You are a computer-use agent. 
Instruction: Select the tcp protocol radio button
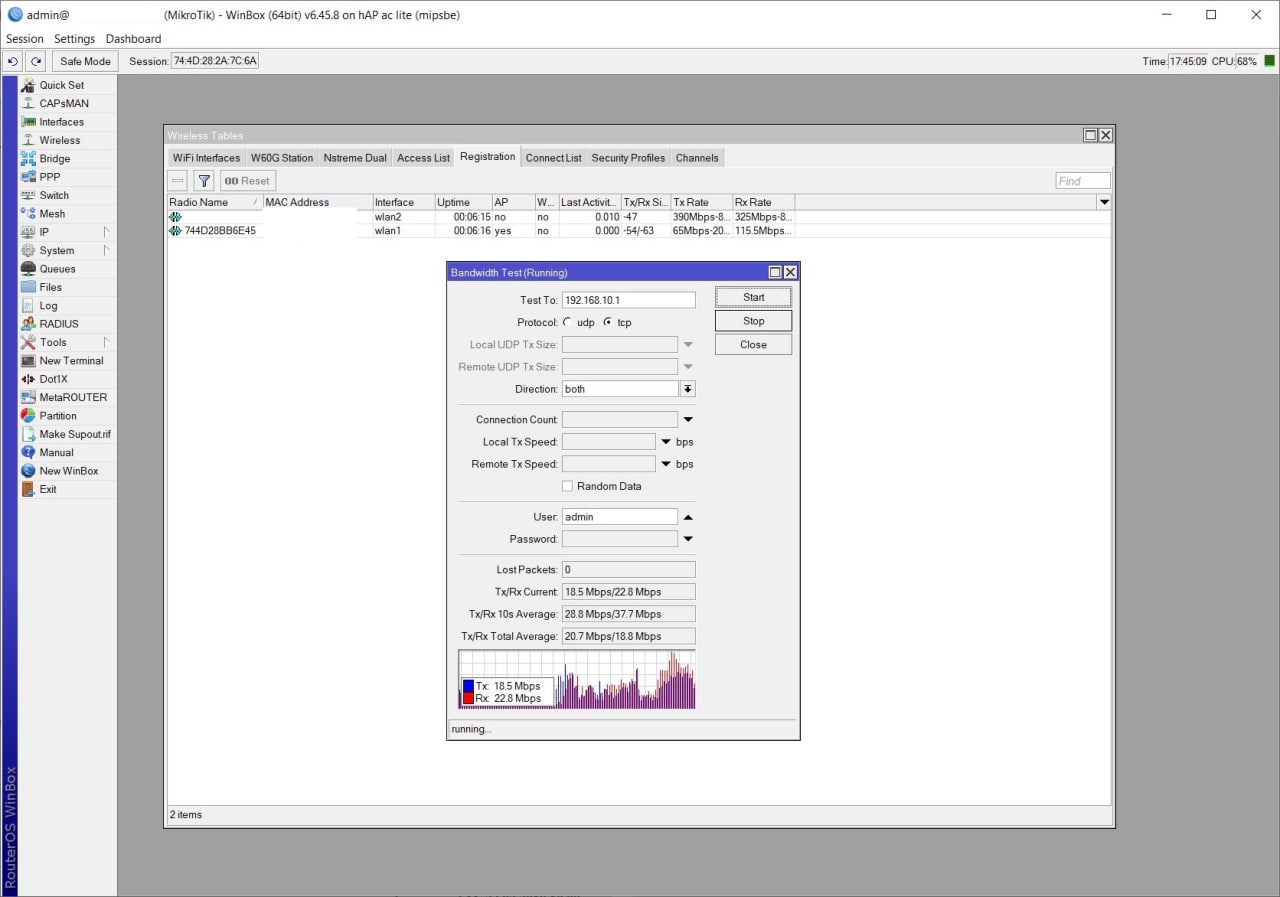[608, 322]
